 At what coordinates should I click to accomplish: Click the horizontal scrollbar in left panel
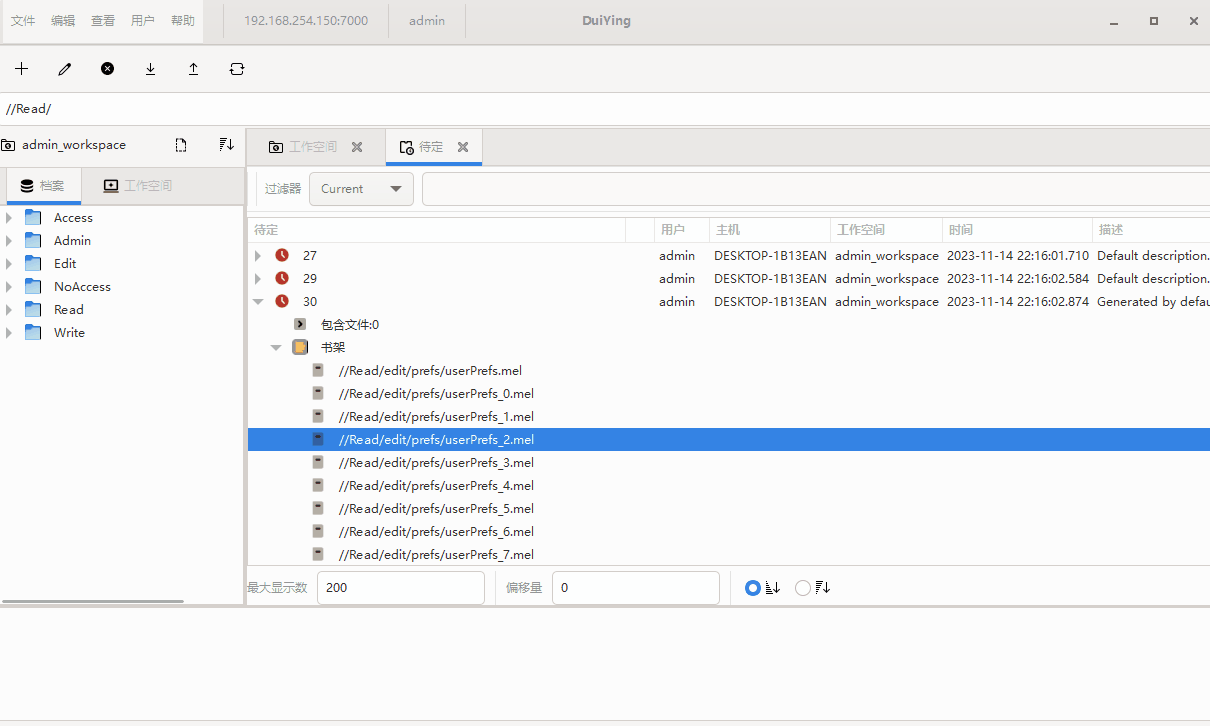coord(93,601)
